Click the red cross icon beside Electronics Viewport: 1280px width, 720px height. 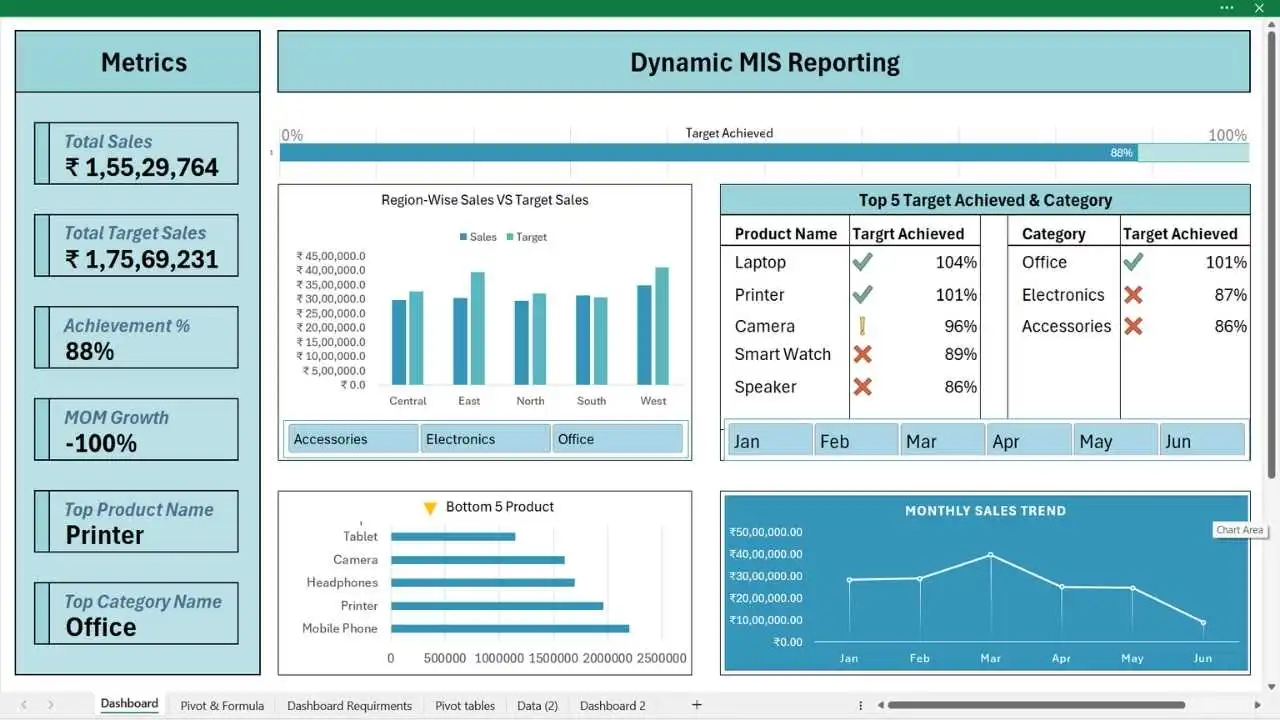point(1133,294)
